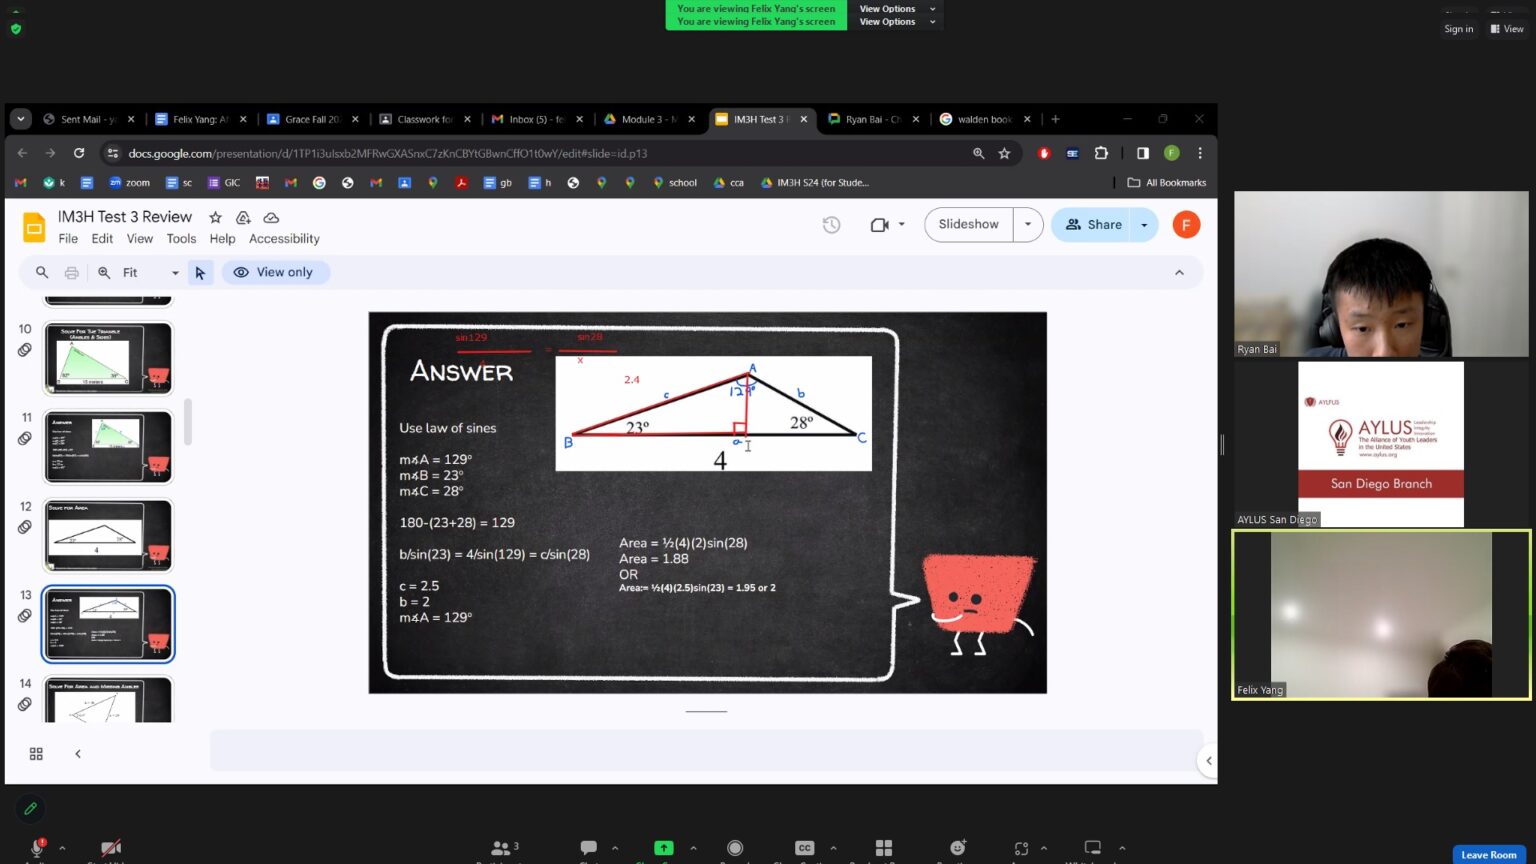This screenshot has width=1536, height=864.
Task: Click the speaker notes field
Action: point(706,750)
